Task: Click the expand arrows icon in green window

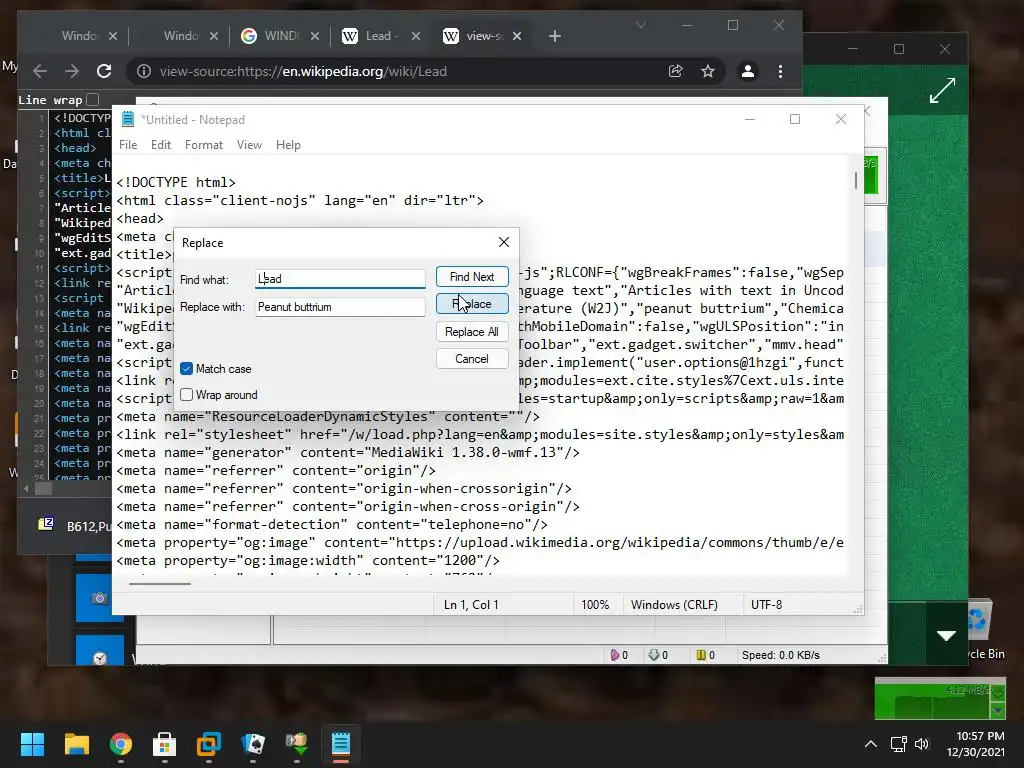Action: tap(942, 90)
